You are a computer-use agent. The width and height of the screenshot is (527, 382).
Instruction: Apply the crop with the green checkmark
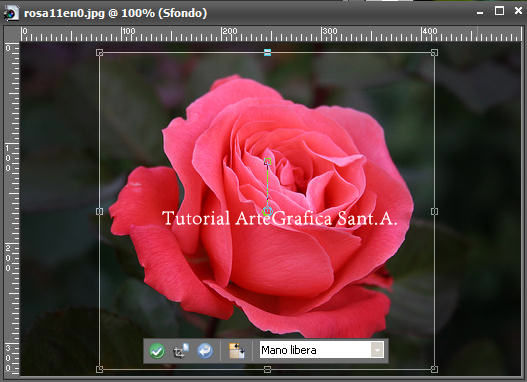(157, 351)
